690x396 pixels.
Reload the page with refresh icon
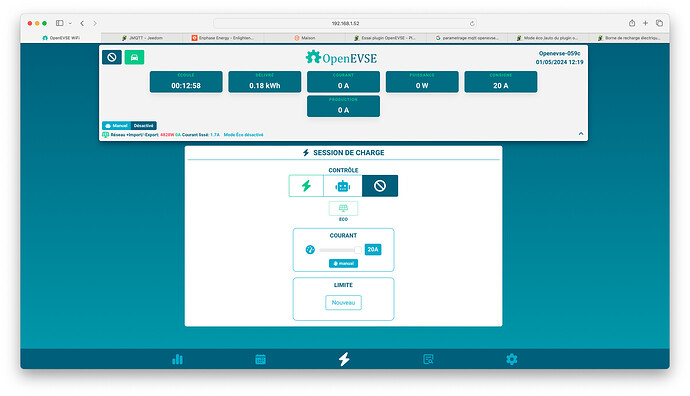click(472, 23)
